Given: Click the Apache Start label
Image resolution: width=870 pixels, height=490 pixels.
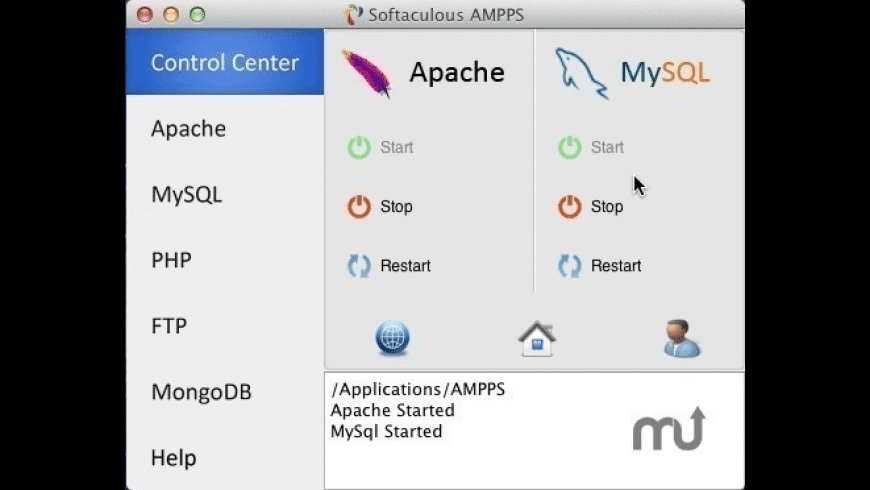Looking at the screenshot, I should tap(397, 148).
